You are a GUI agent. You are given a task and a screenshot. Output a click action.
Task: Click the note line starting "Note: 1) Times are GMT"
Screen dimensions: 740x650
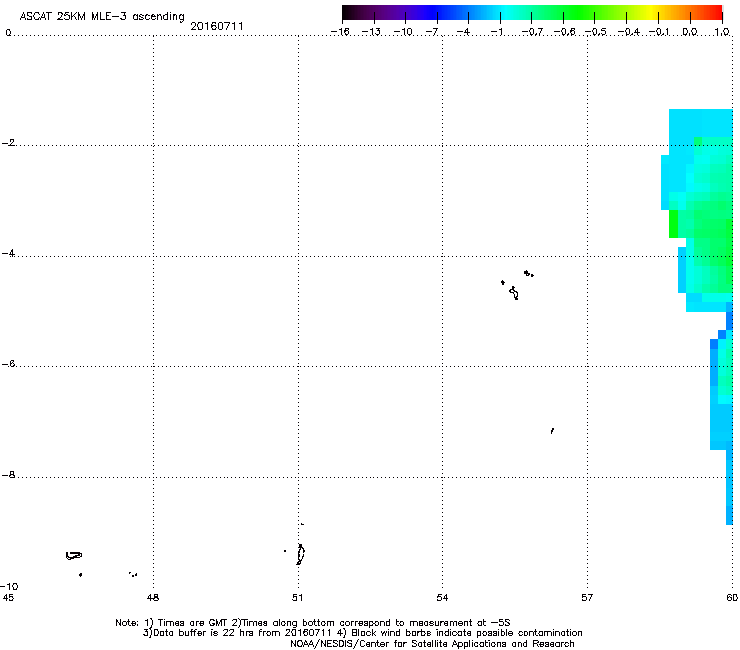point(313,623)
